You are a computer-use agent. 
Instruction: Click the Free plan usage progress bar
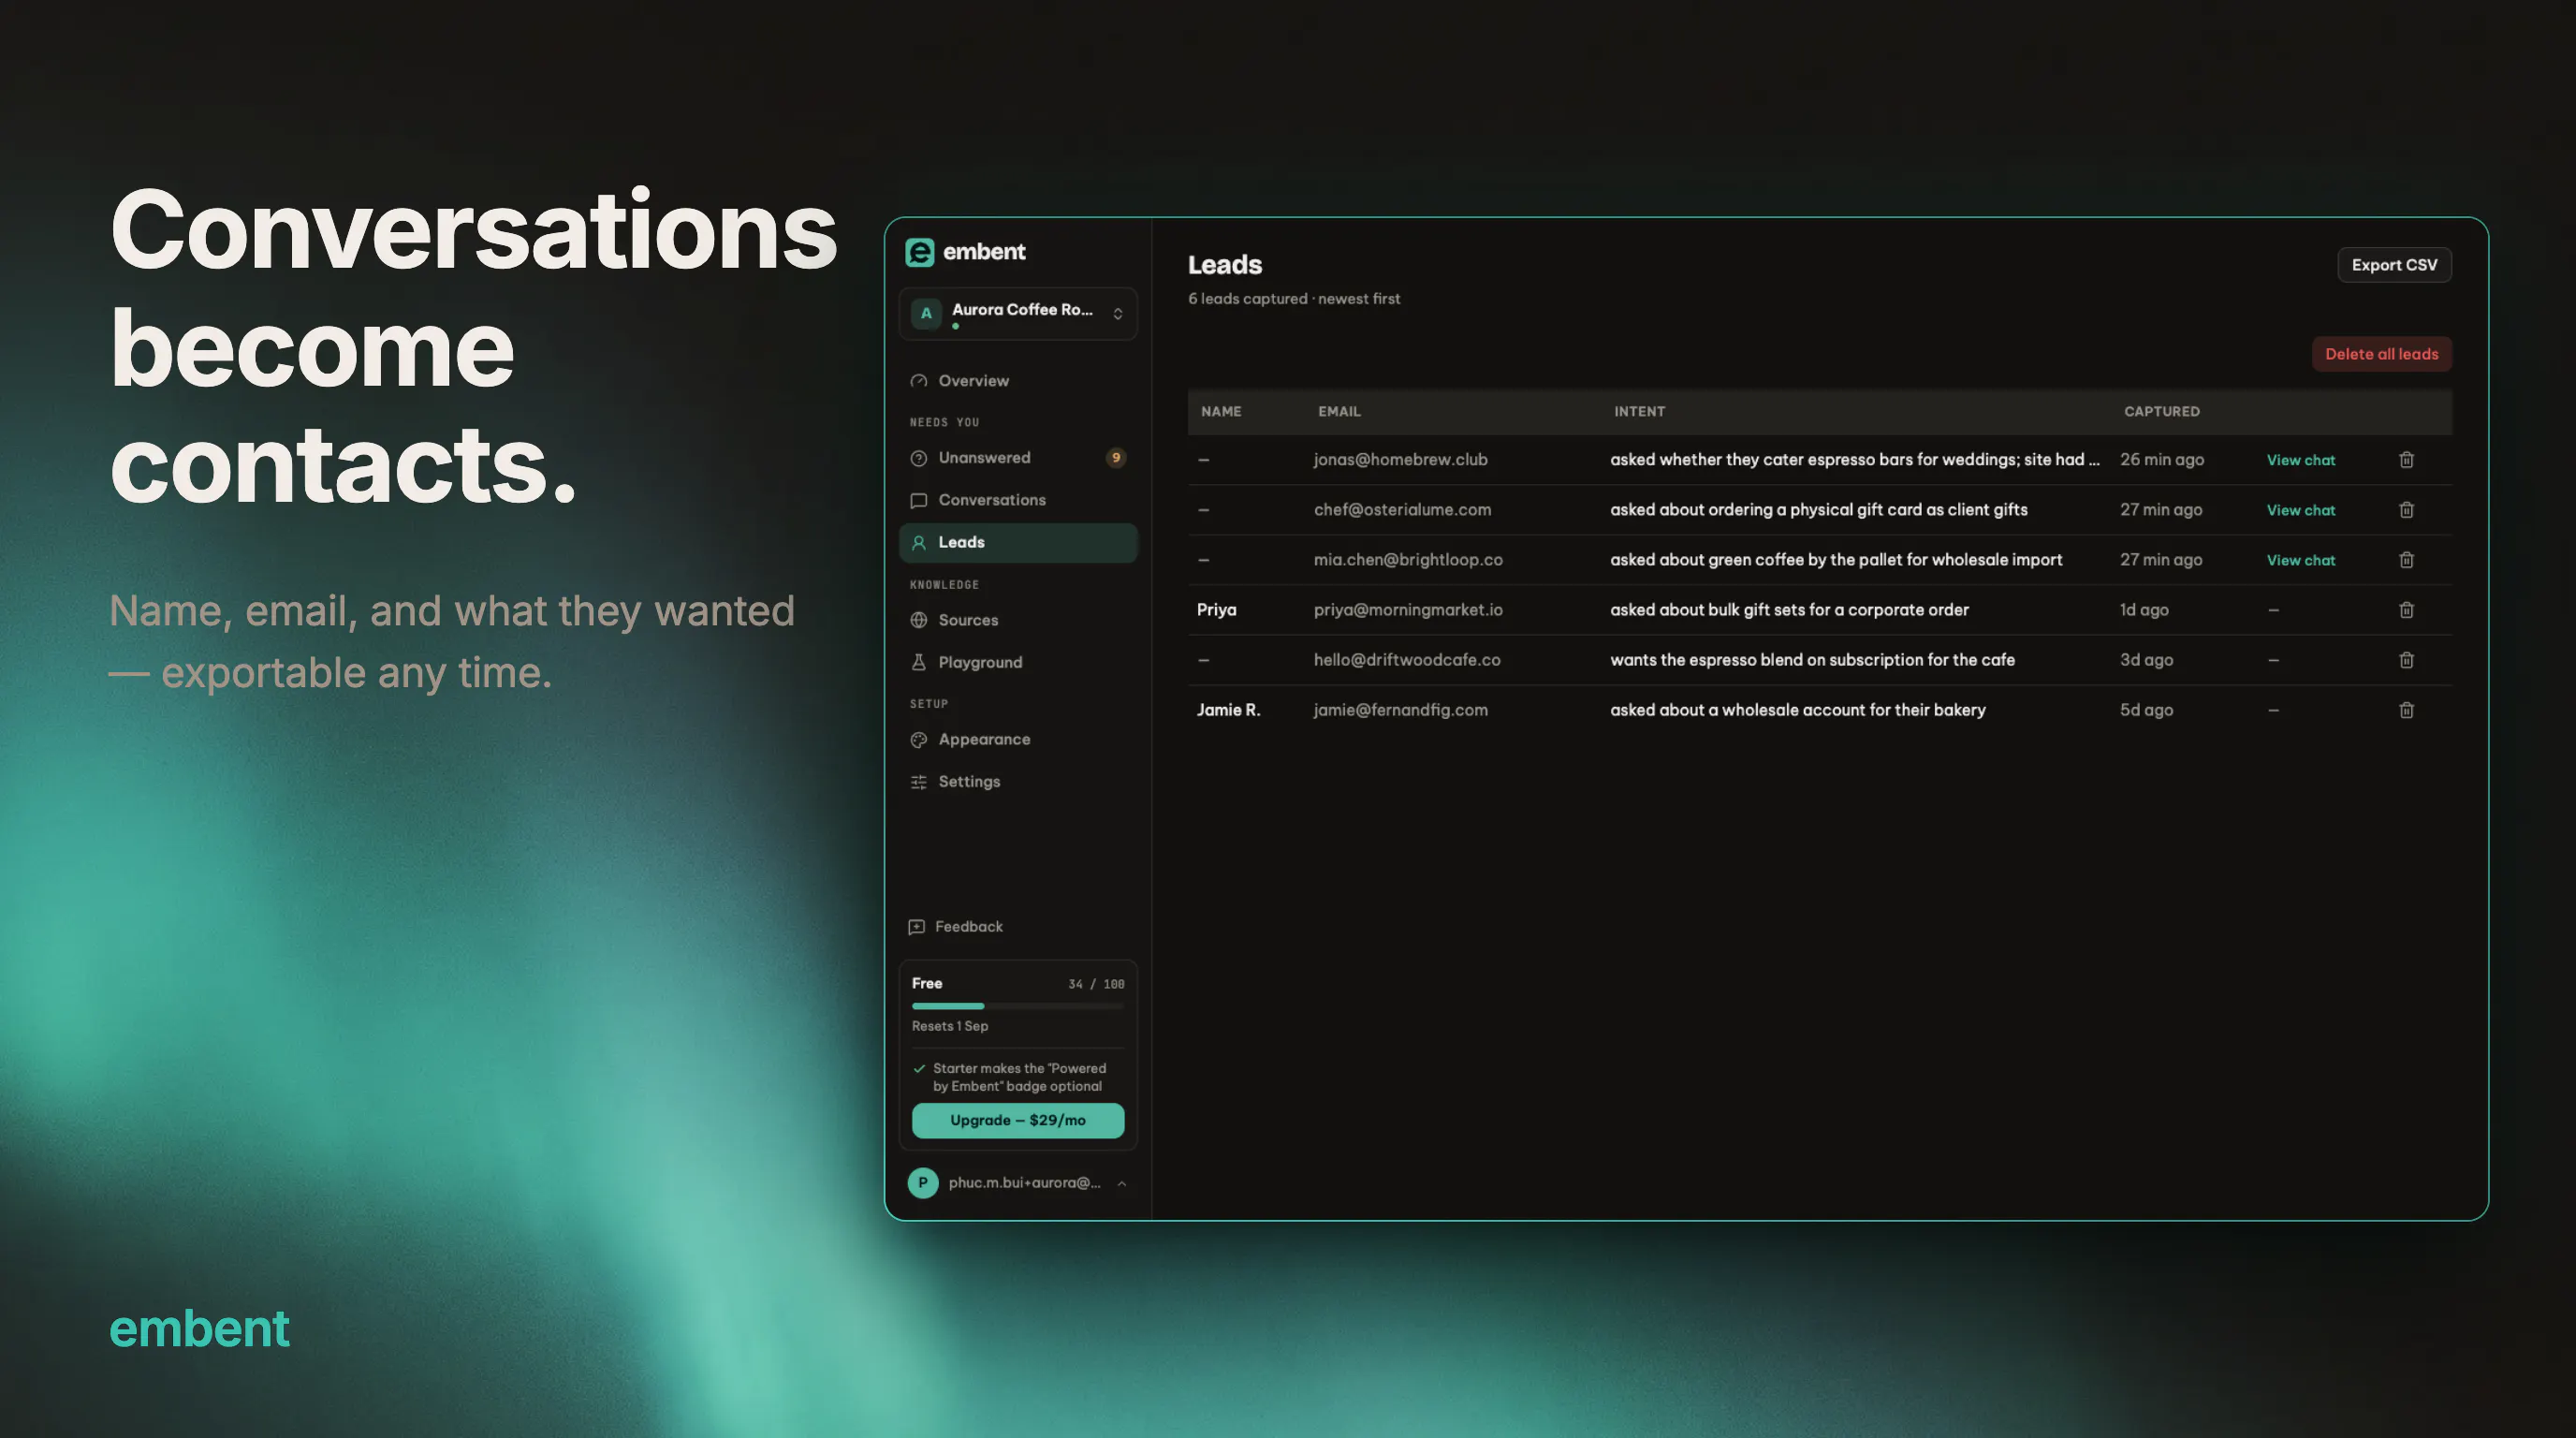point(1018,1006)
